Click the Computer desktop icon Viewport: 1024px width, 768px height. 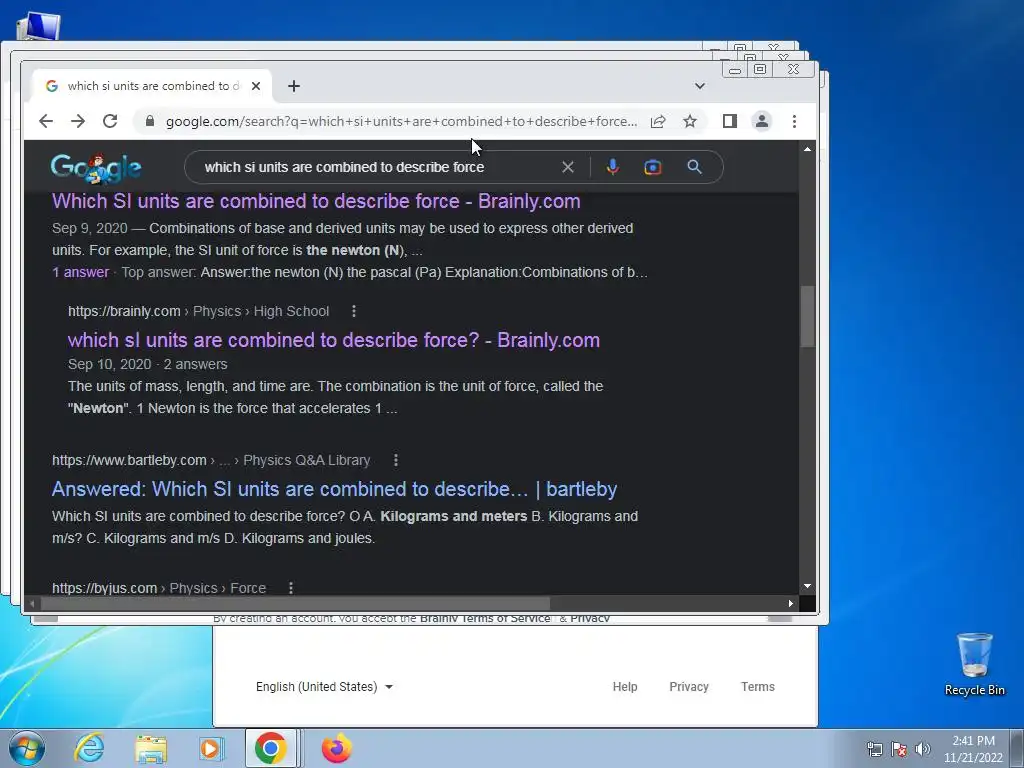click(x=38, y=26)
